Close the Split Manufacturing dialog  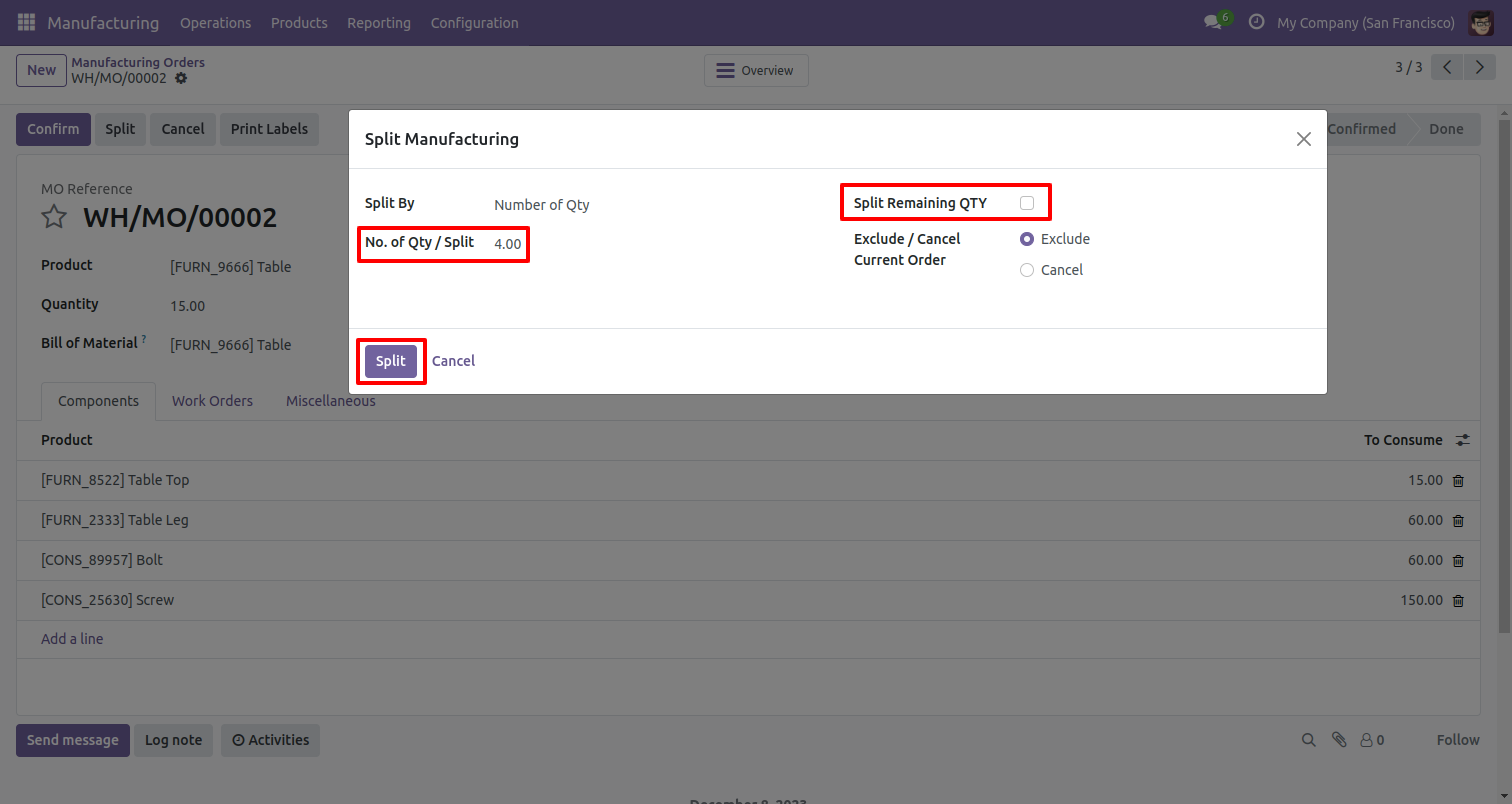[1303, 139]
